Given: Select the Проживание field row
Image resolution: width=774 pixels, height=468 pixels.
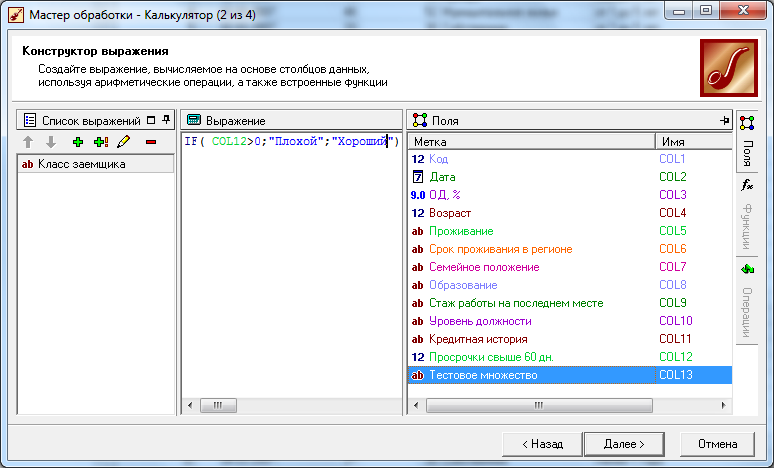Looking at the screenshot, I should 570,231.
